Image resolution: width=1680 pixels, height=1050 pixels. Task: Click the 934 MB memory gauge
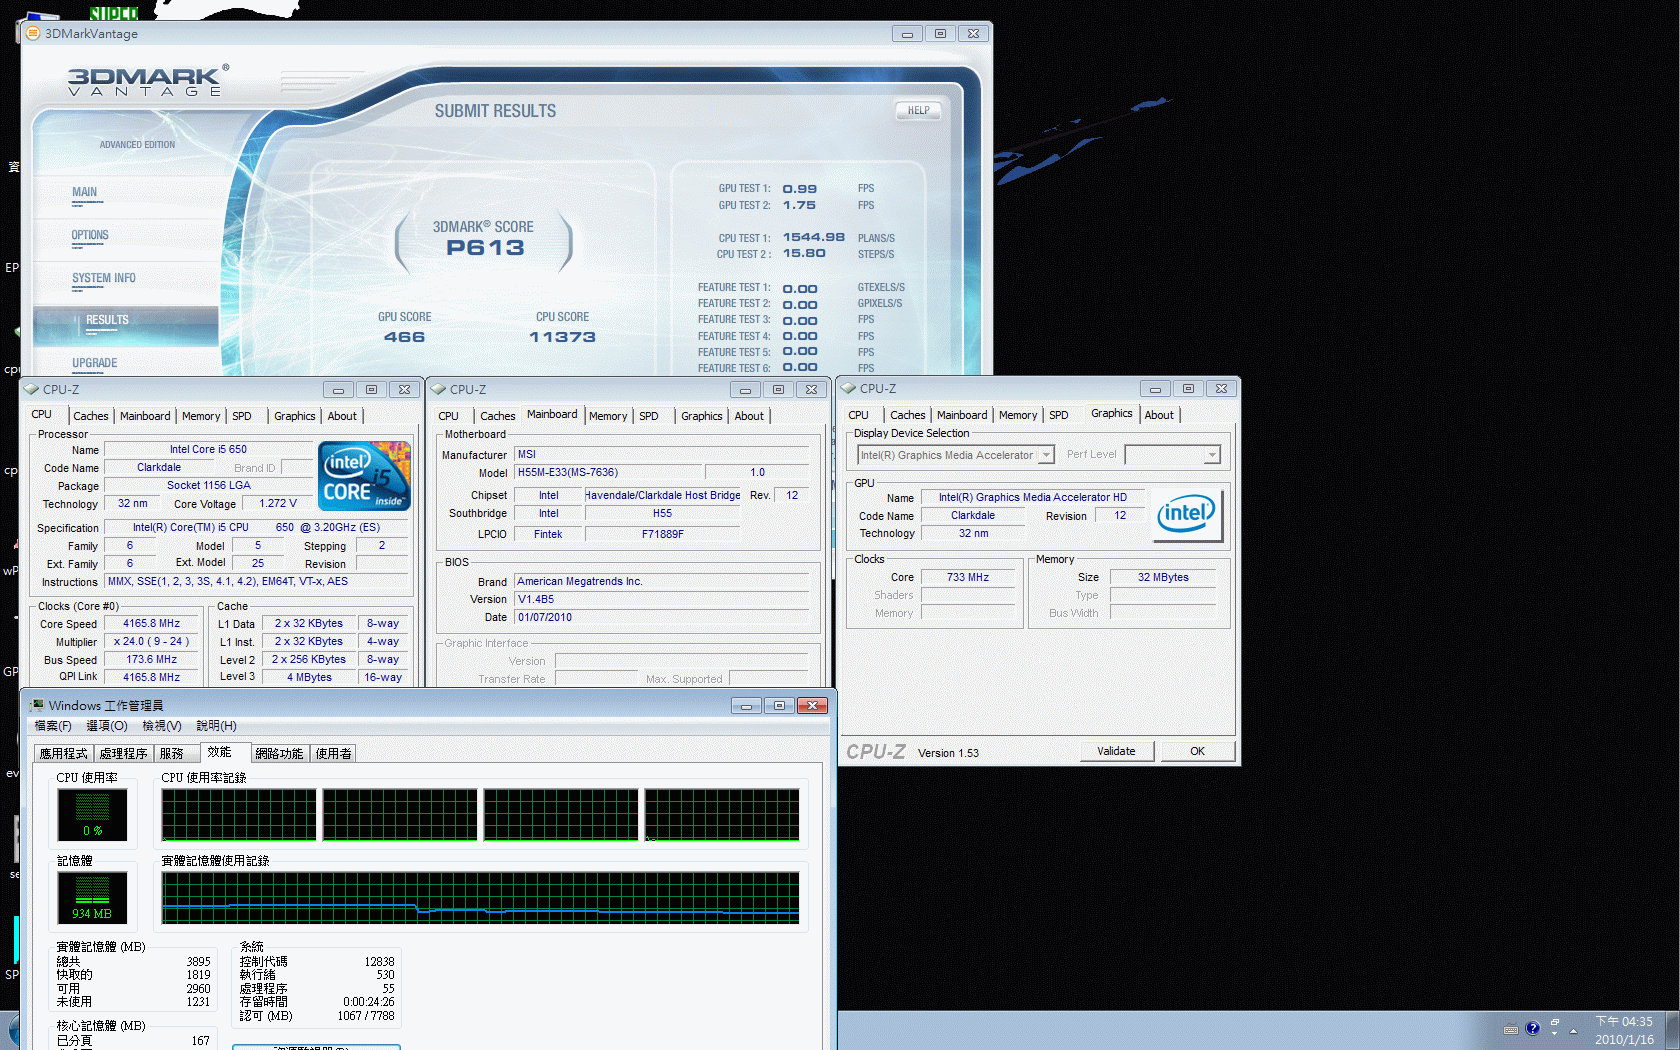(92, 897)
